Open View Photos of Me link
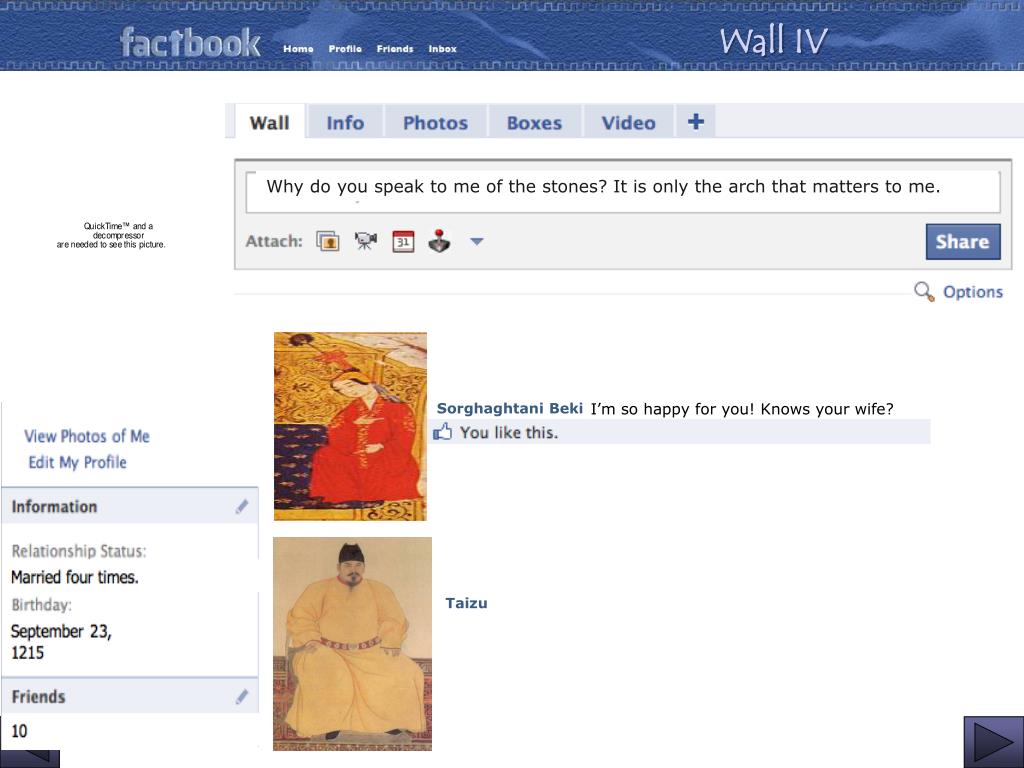The width and height of the screenshot is (1024, 768). point(87,436)
